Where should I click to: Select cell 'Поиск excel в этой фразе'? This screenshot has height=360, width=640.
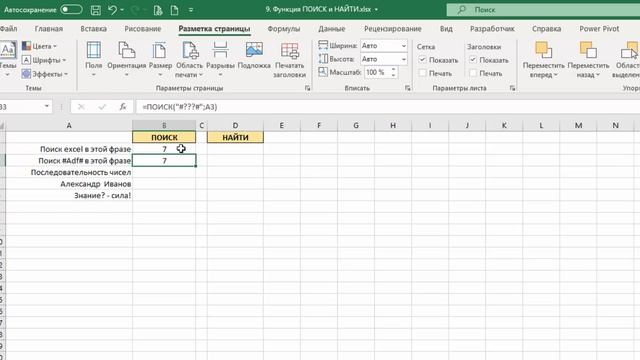click(69, 149)
